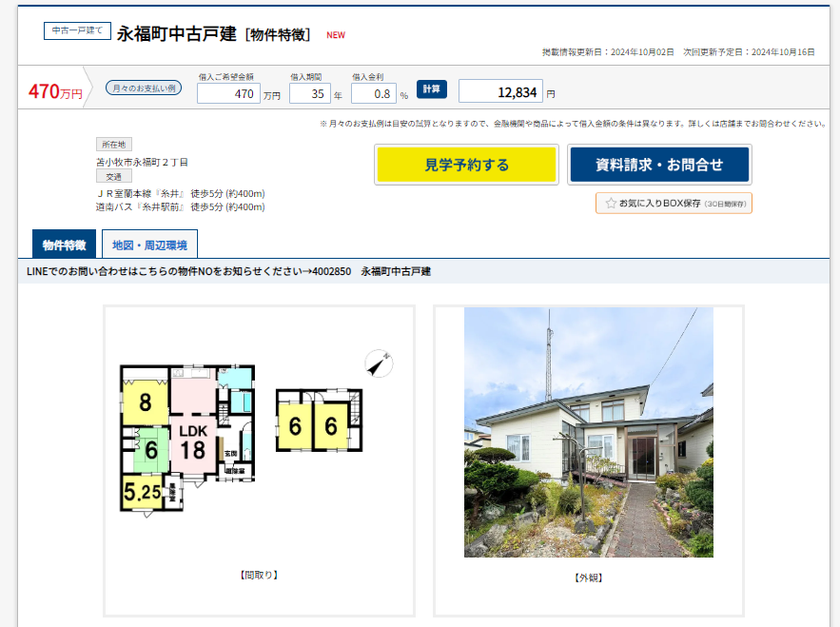Open the 外観 exterior house photo
Viewport: 840px width, 627px height.
pos(588,432)
